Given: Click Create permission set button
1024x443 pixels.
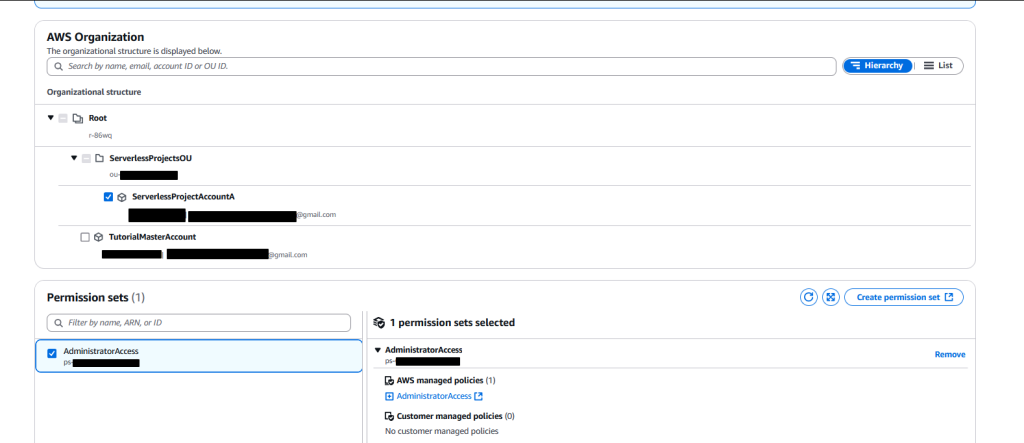Looking at the screenshot, I should coord(904,297).
